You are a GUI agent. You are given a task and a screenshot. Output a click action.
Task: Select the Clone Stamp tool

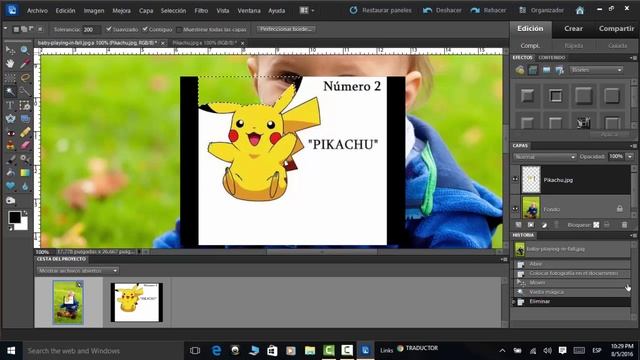[x=10, y=145]
